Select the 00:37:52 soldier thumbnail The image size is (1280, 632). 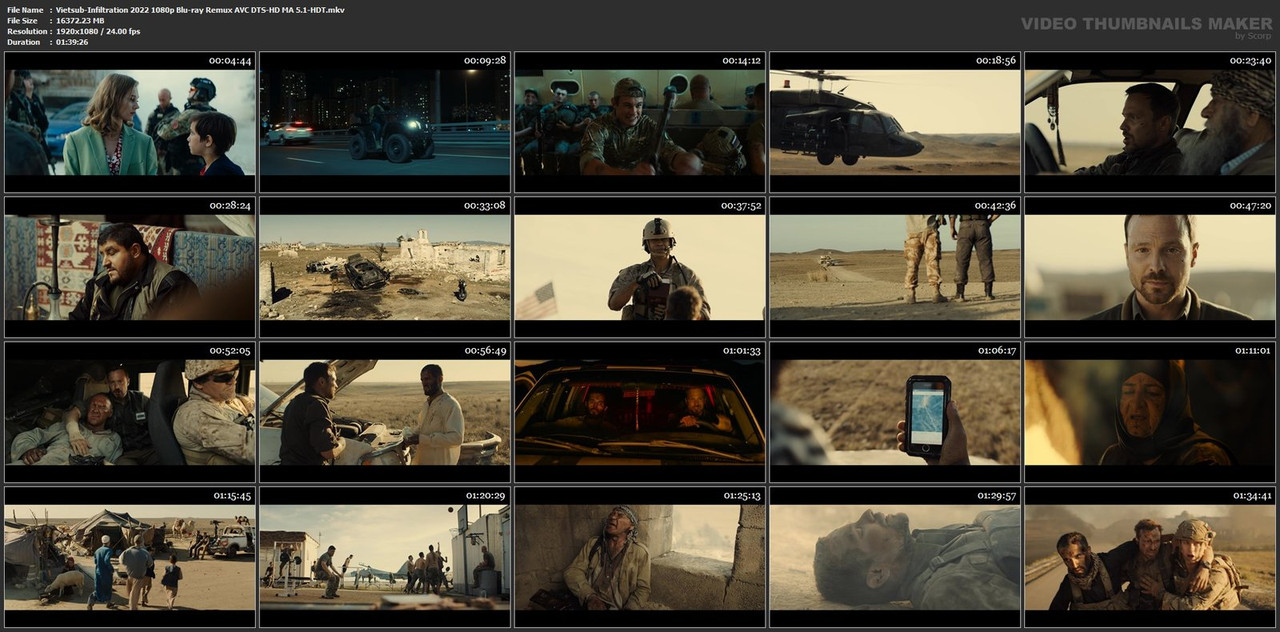(640, 267)
